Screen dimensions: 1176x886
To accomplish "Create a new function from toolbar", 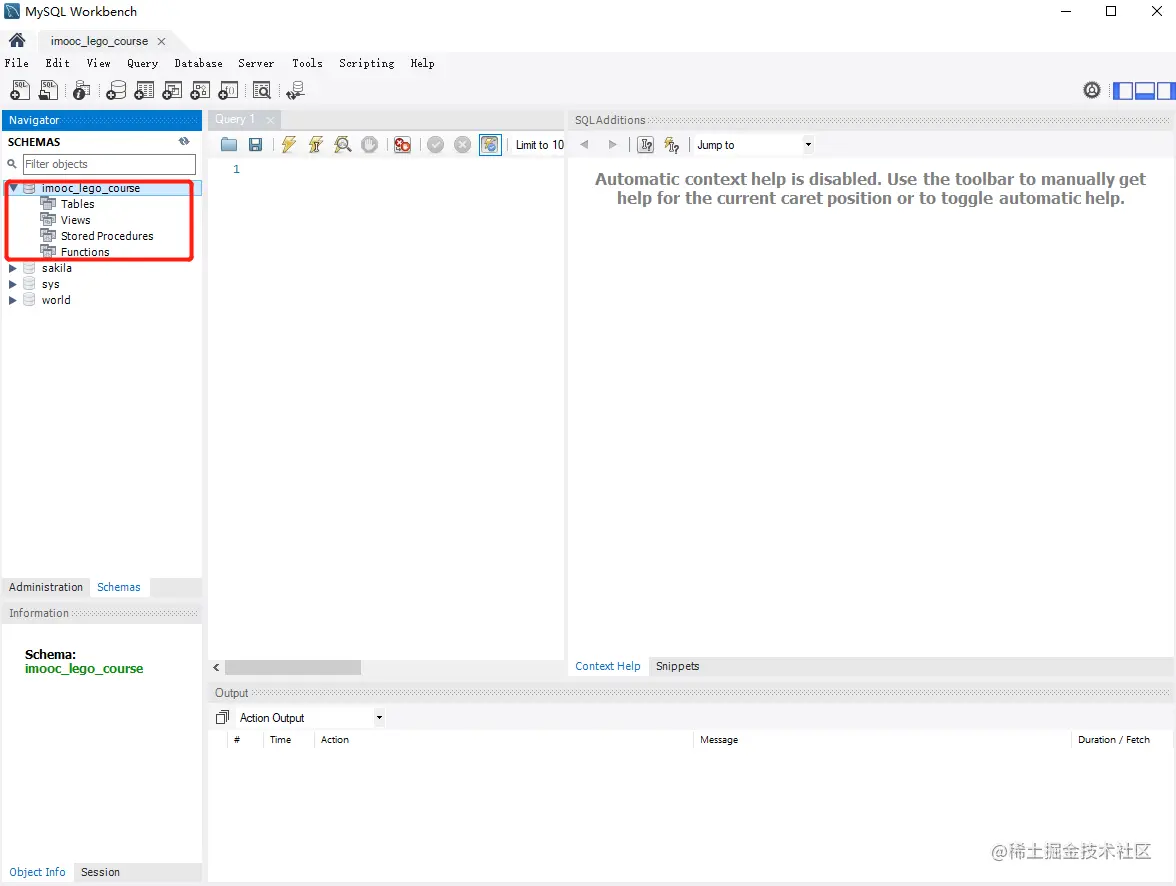I will pos(228,91).
